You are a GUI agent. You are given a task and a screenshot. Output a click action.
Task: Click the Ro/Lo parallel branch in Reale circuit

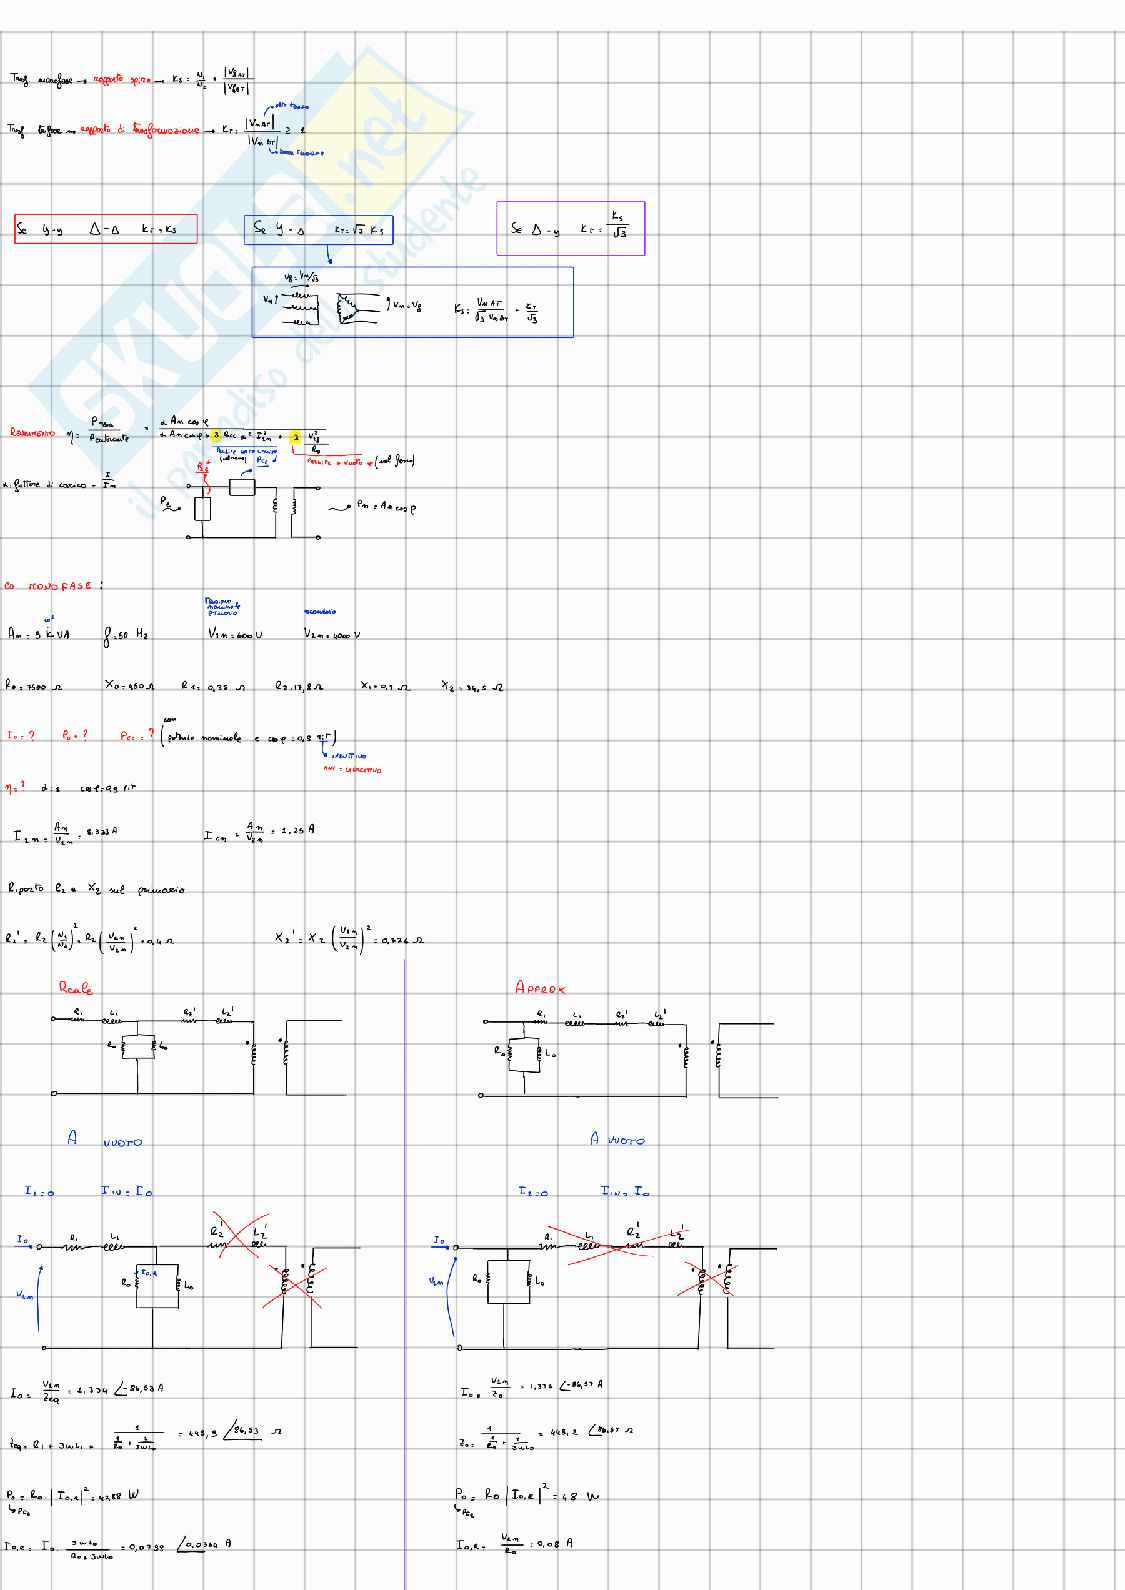(x=136, y=1046)
